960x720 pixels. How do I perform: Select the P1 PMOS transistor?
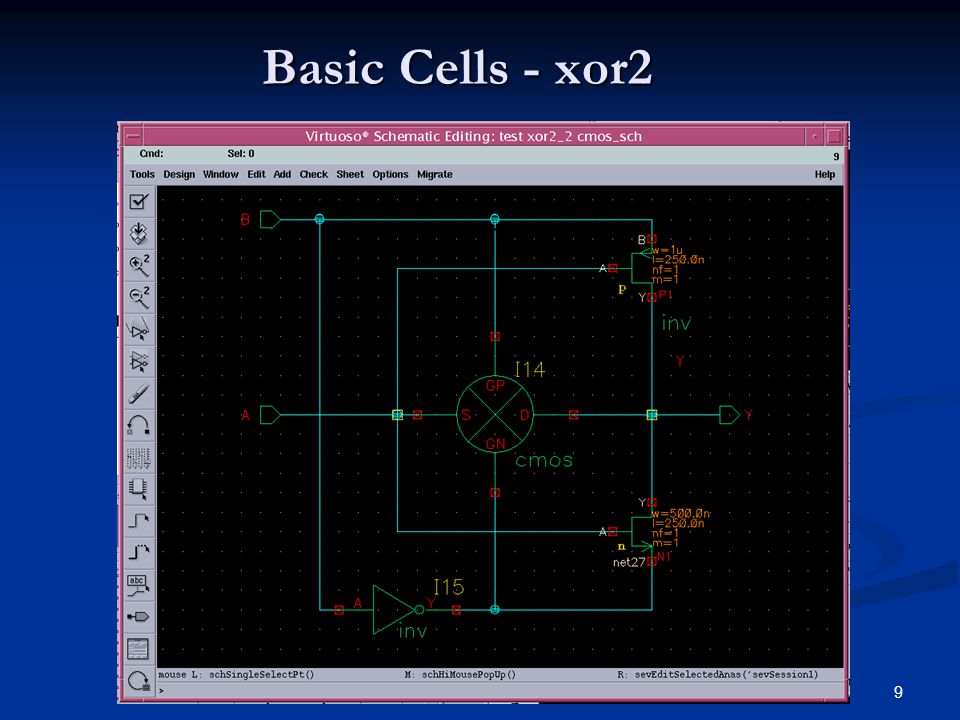pos(642,268)
